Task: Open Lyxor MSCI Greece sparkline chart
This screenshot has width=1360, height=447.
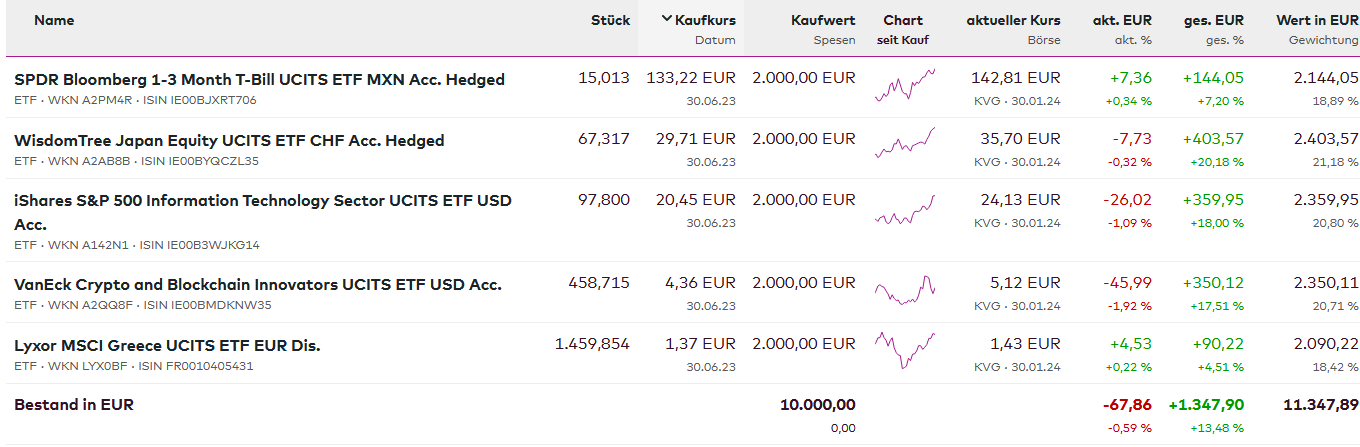Action: pos(904,350)
